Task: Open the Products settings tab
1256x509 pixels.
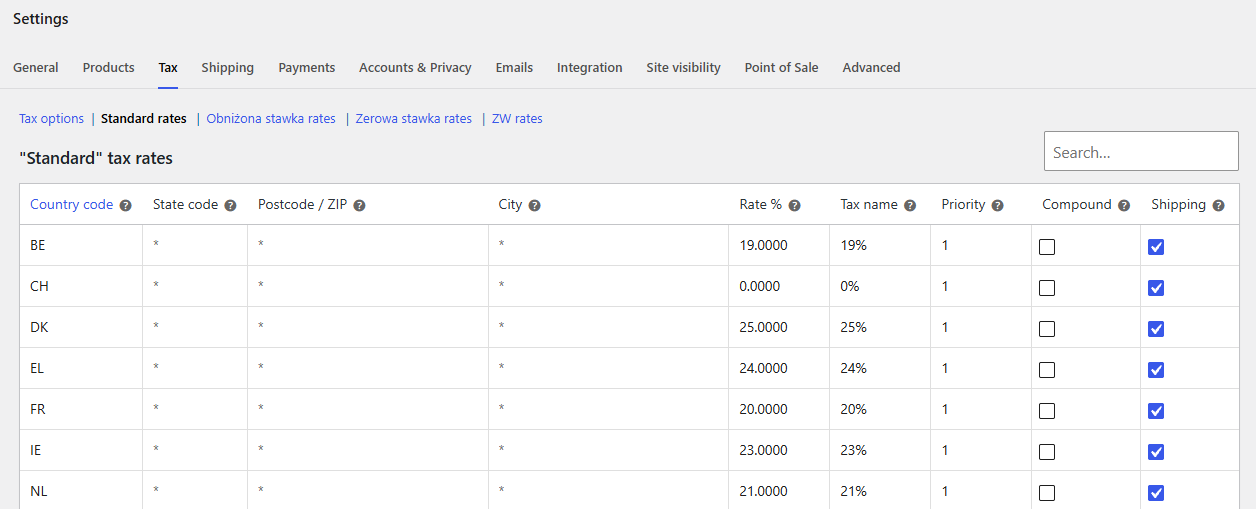Action: (108, 68)
